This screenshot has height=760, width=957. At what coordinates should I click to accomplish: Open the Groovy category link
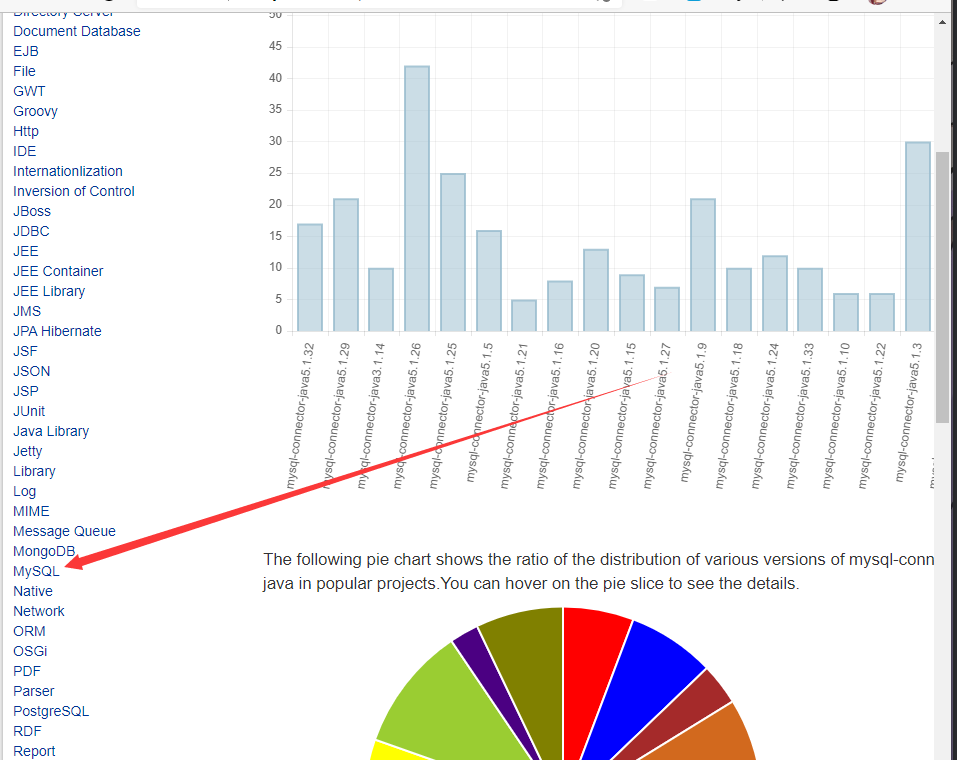(x=35, y=111)
